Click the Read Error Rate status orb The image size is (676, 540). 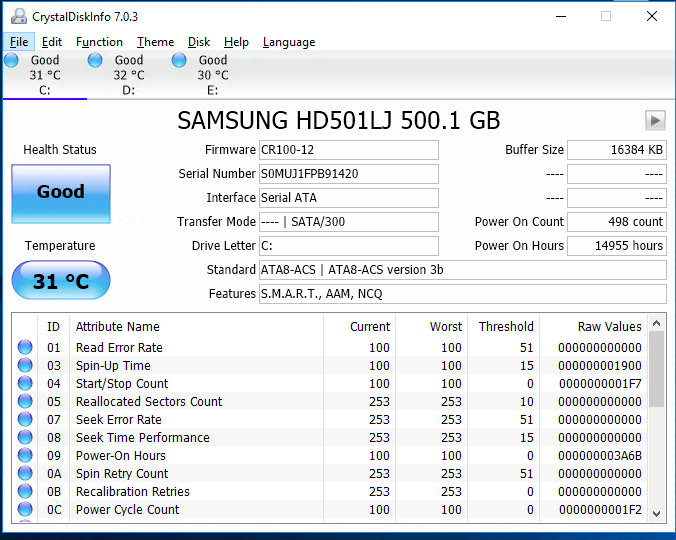[x=25, y=348]
